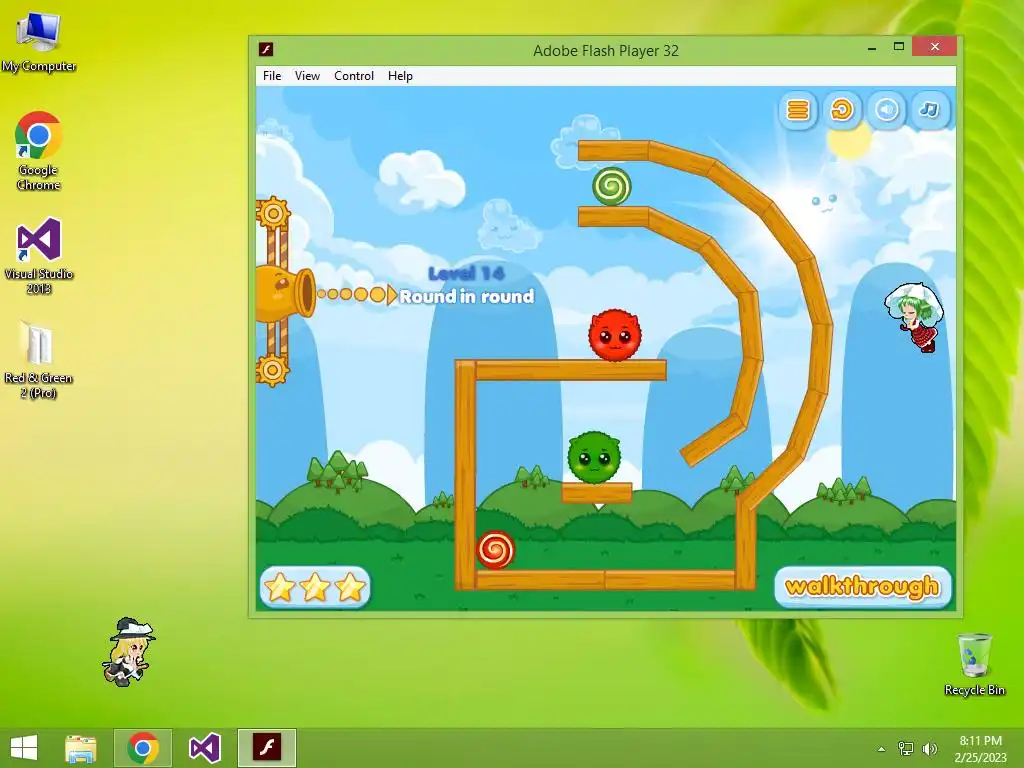Open the game level menu icon
1024x768 pixels.
[797, 110]
